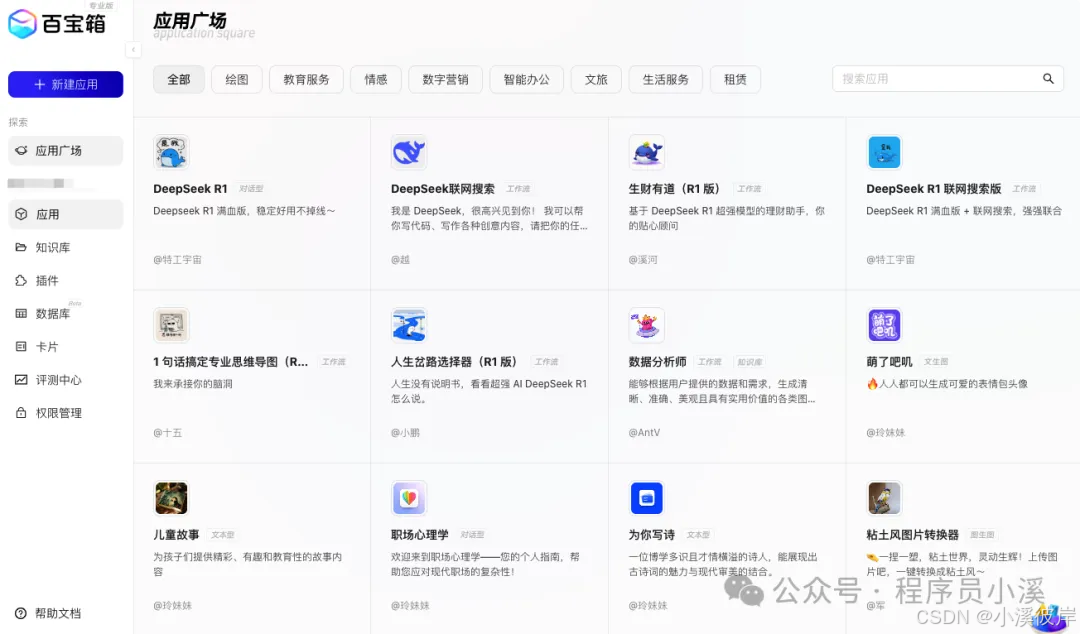Image resolution: width=1080 pixels, height=634 pixels.
Task: Click the 应用广场 planet icon
Action: 21,150
